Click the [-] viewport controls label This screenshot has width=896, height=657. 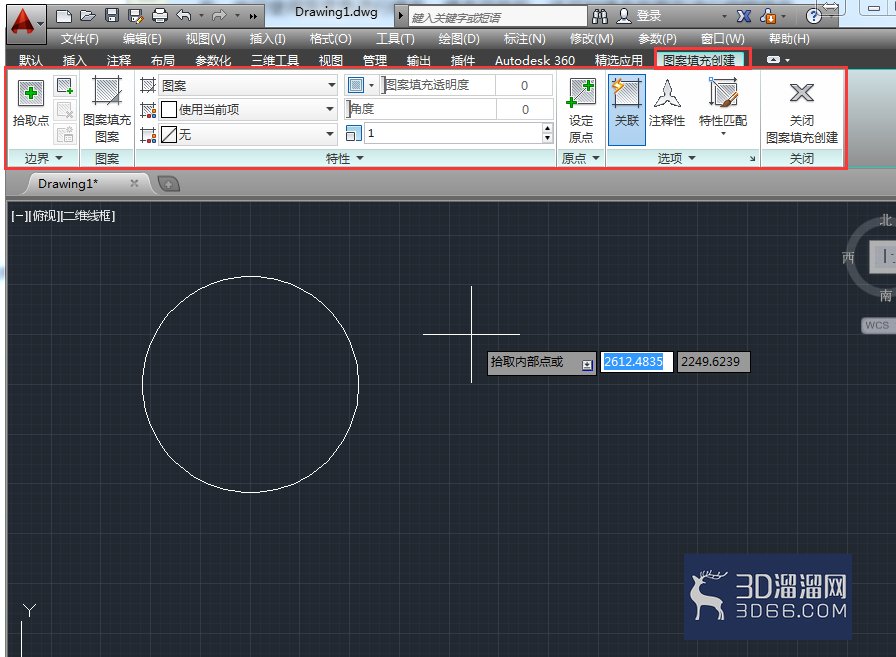coord(19,216)
